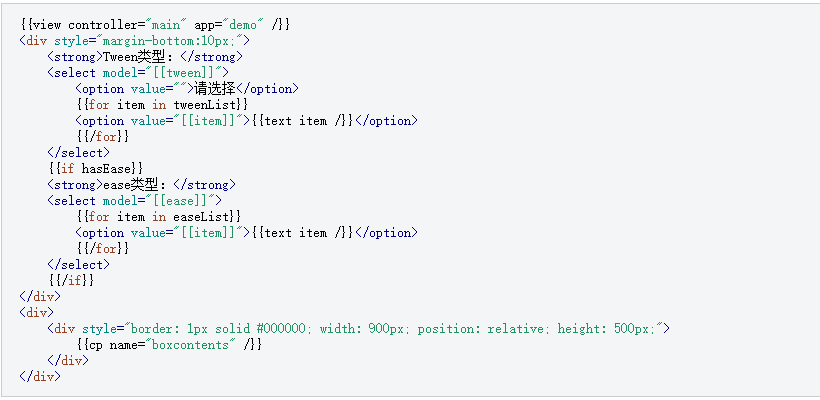This screenshot has width=820, height=400.
Task: Click the "for item in tweenList" line
Action: coord(161,104)
